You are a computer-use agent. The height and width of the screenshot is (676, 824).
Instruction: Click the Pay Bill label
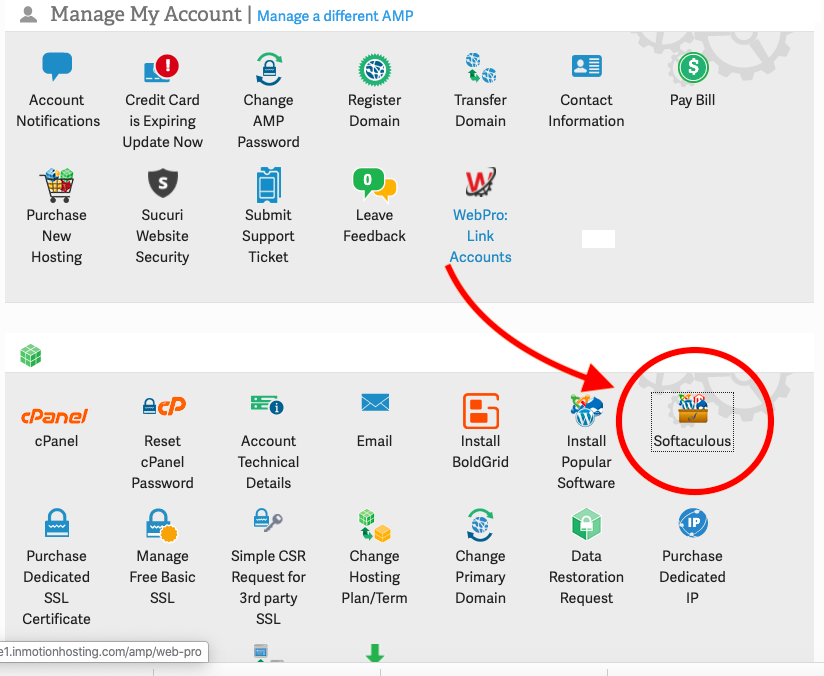click(692, 100)
